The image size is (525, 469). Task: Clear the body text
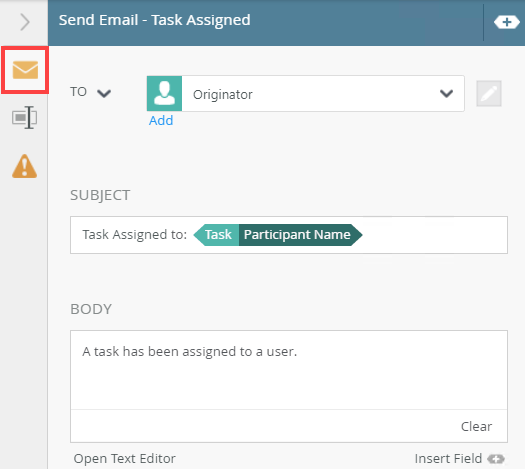(x=476, y=426)
